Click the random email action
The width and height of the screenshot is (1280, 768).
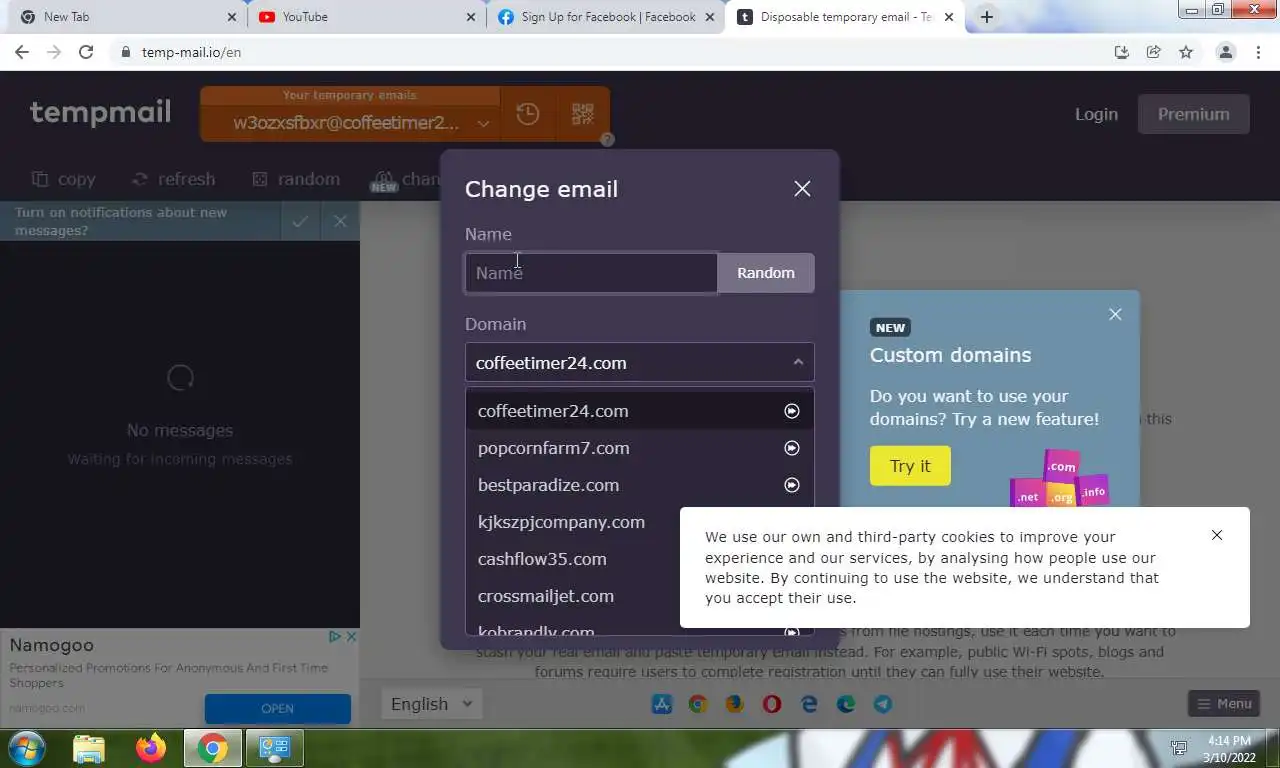(296, 179)
